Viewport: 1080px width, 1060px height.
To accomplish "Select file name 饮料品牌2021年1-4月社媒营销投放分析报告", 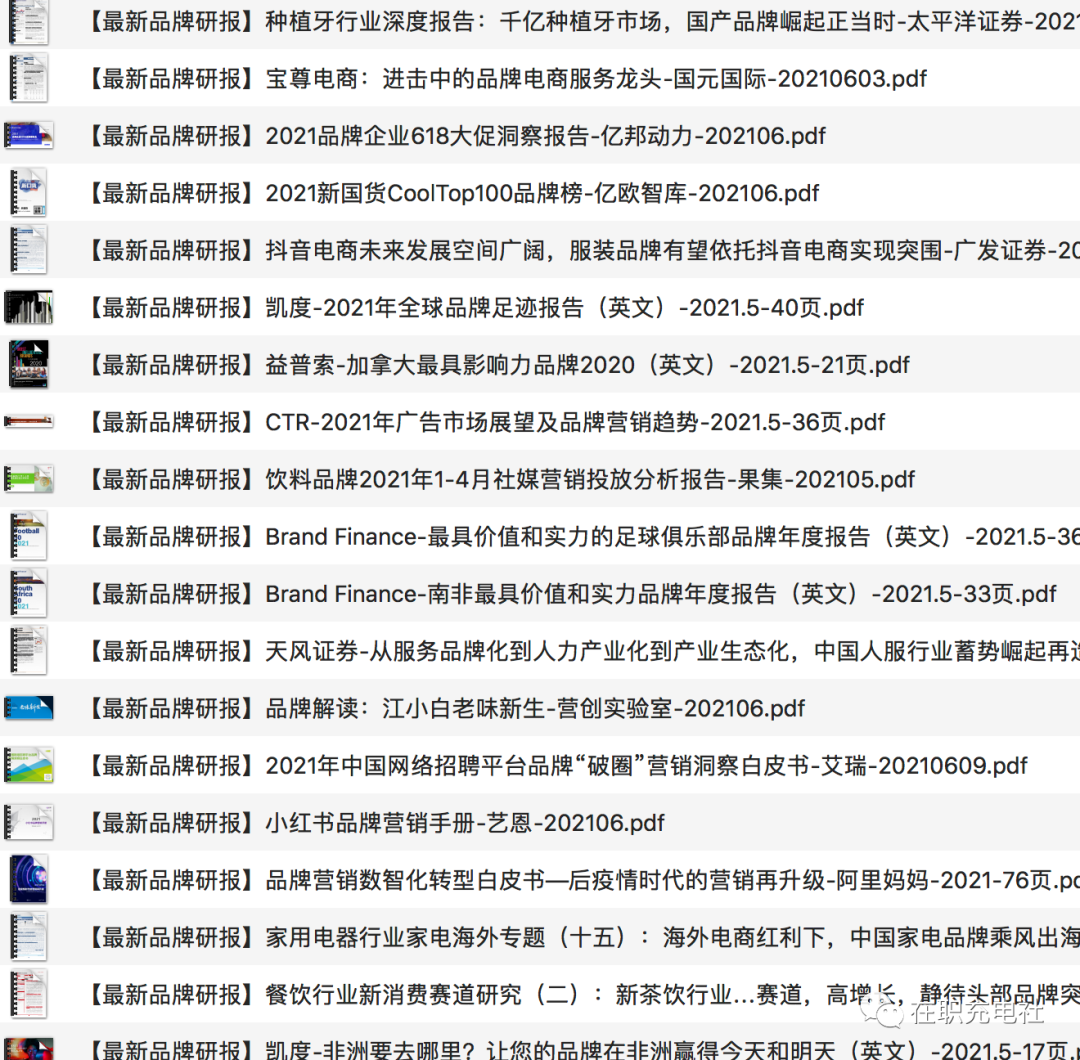I will pyautogui.click(x=501, y=479).
